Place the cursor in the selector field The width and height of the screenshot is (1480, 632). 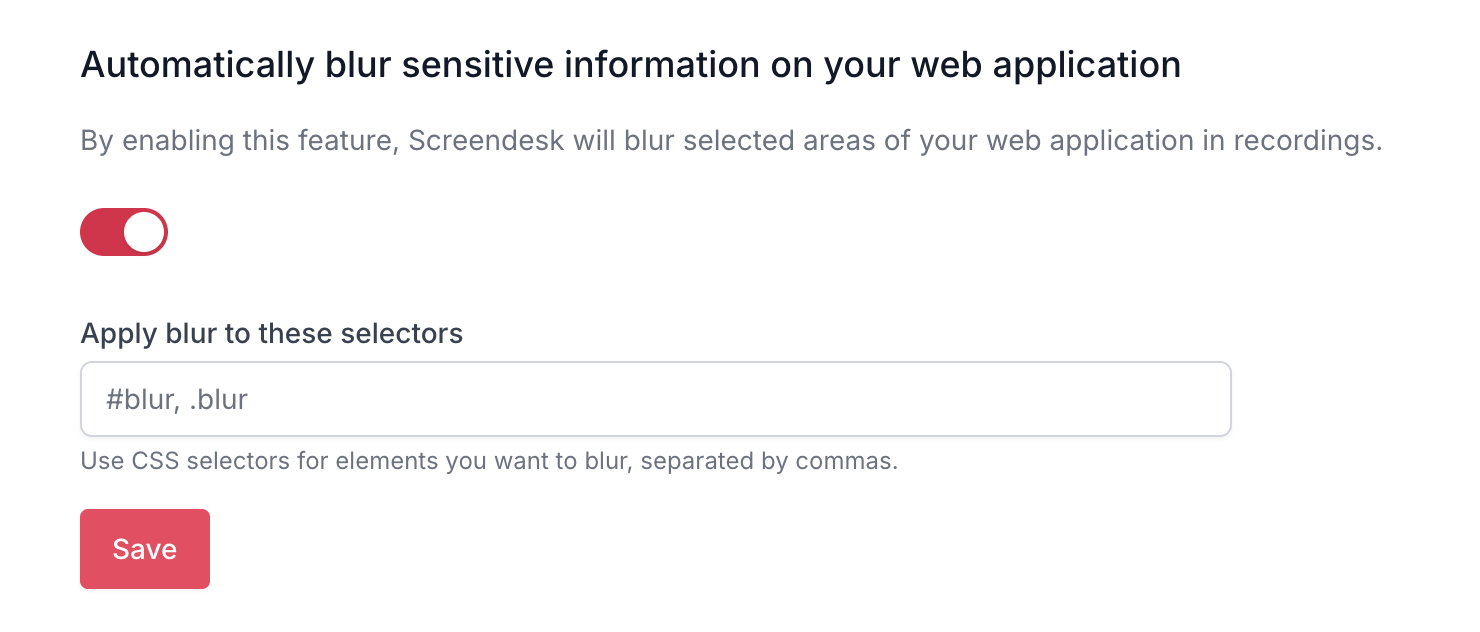click(655, 399)
